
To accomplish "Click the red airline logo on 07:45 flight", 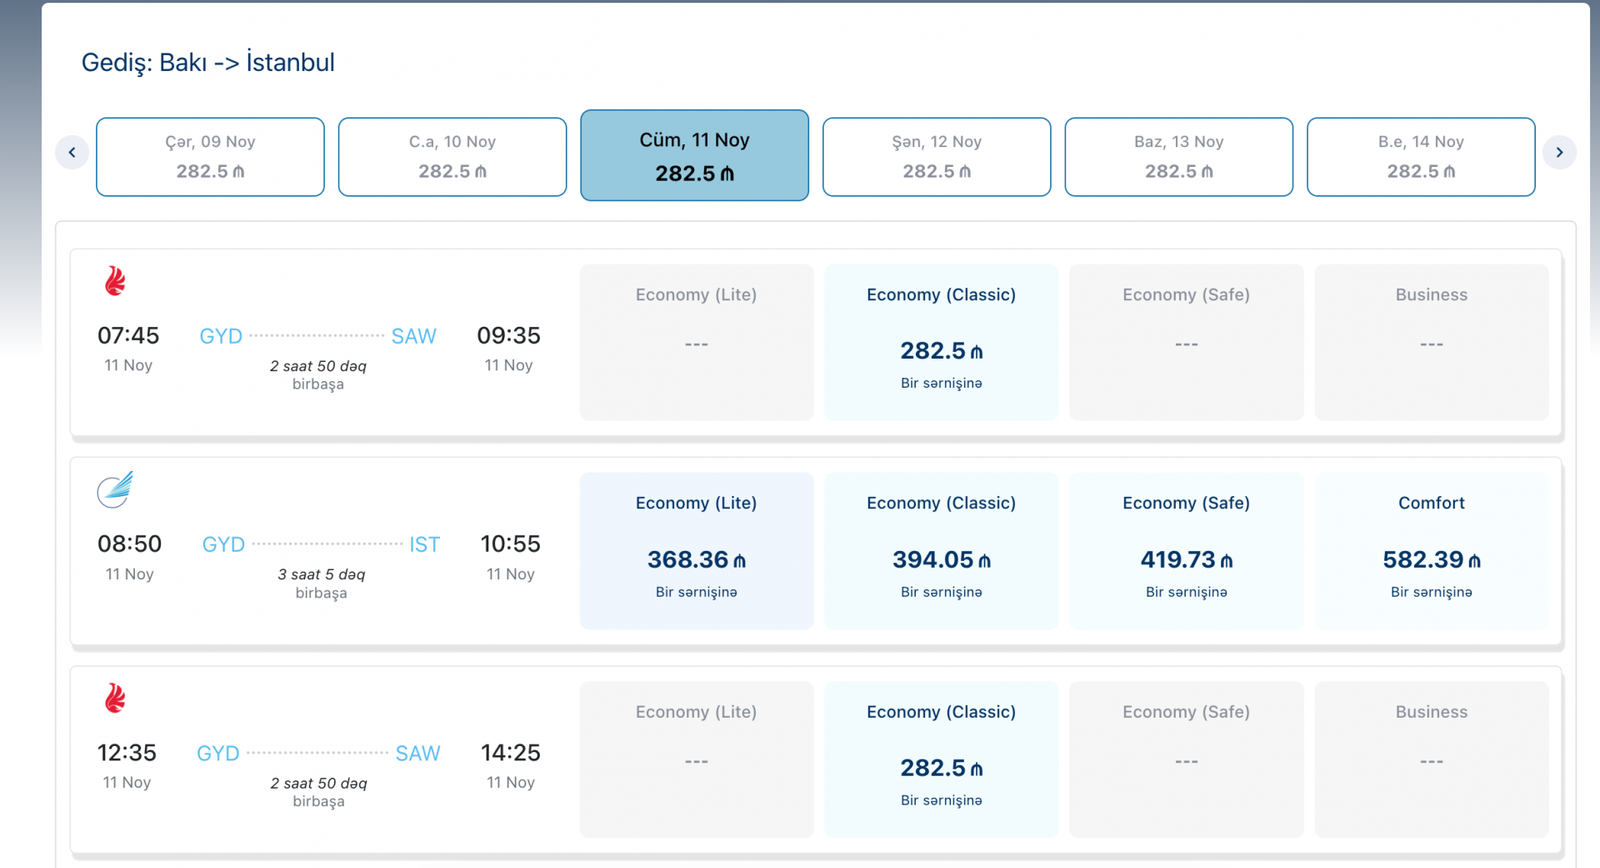I will click(x=116, y=281).
